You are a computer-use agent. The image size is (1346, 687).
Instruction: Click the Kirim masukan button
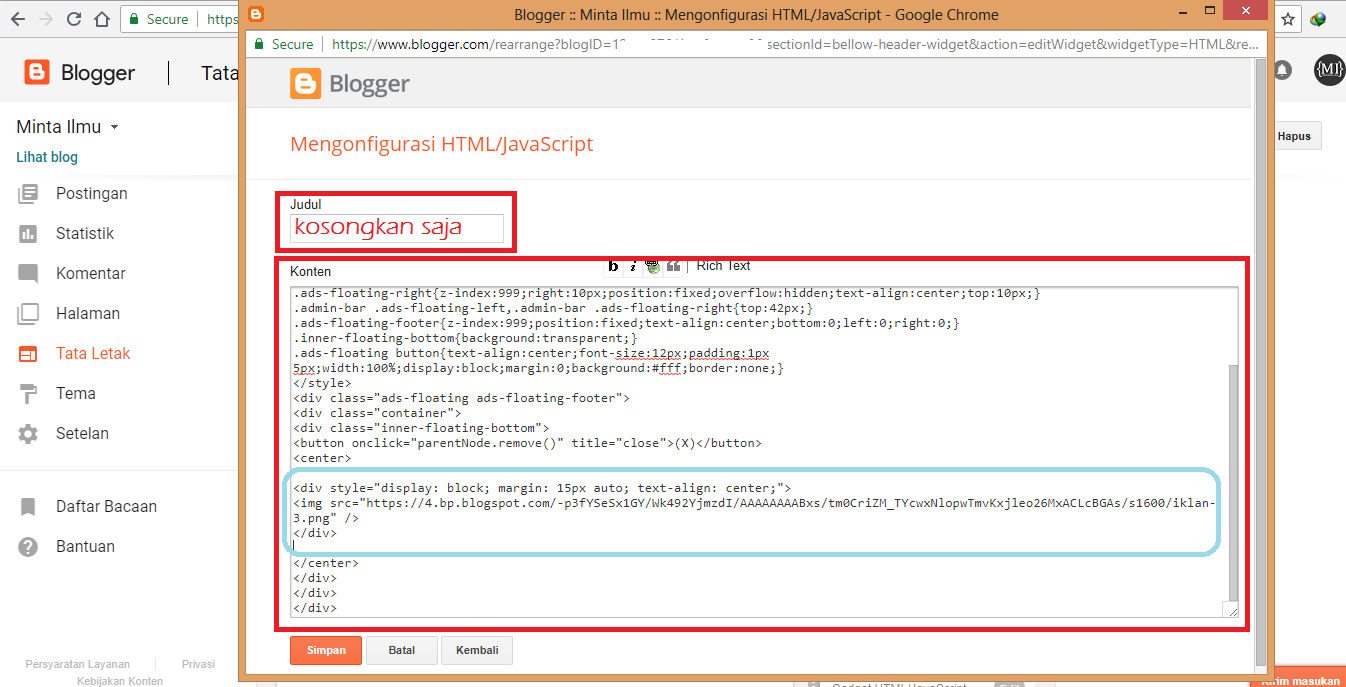click(x=1298, y=680)
